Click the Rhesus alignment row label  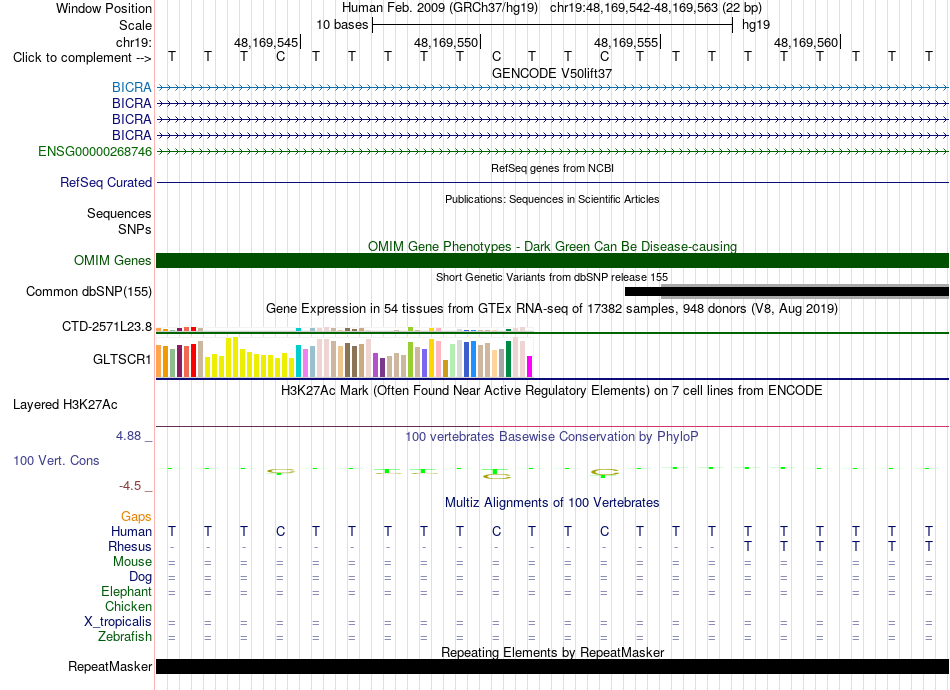pyautogui.click(x=130, y=546)
